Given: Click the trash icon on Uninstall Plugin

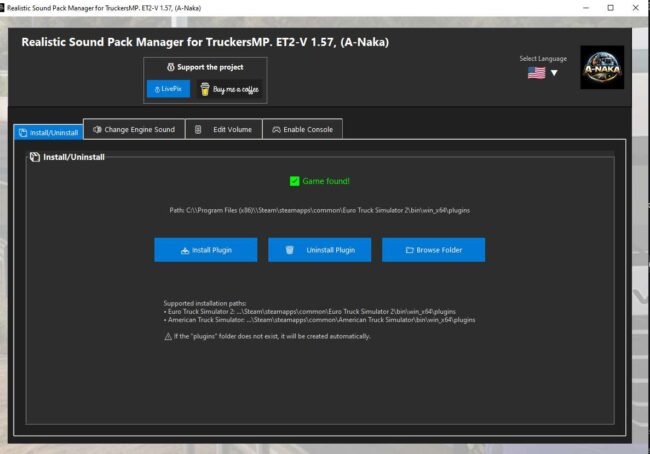Looking at the screenshot, I should tap(290, 250).
